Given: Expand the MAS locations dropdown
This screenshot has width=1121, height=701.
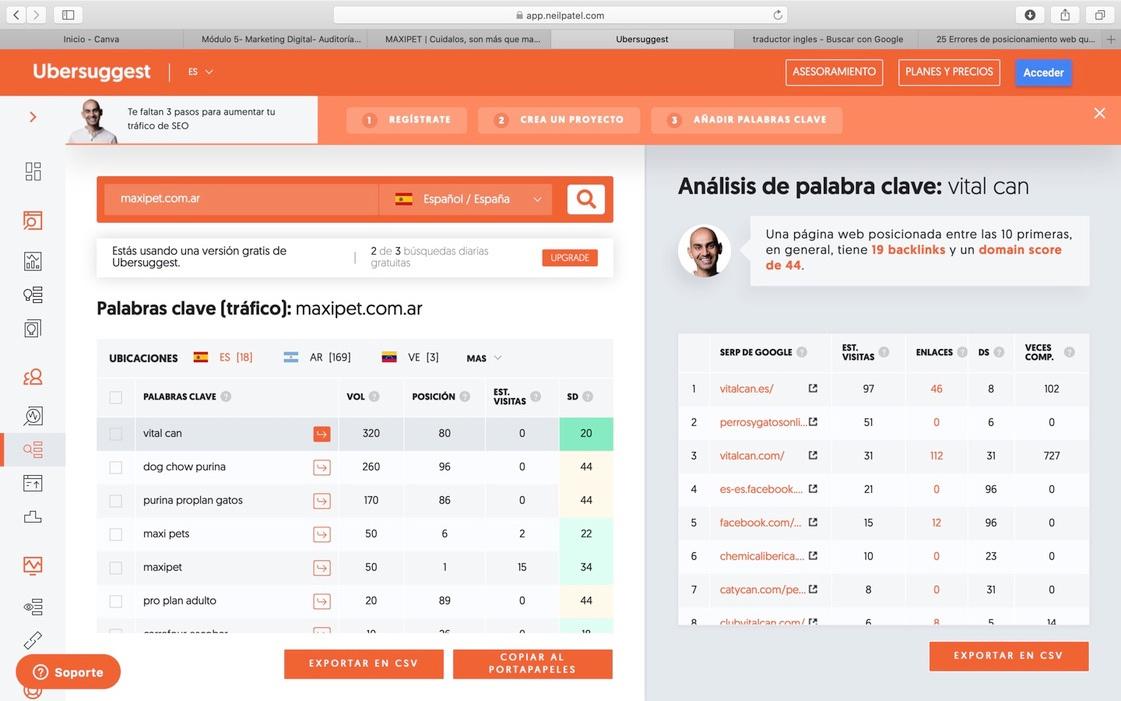Looking at the screenshot, I should [484, 358].
